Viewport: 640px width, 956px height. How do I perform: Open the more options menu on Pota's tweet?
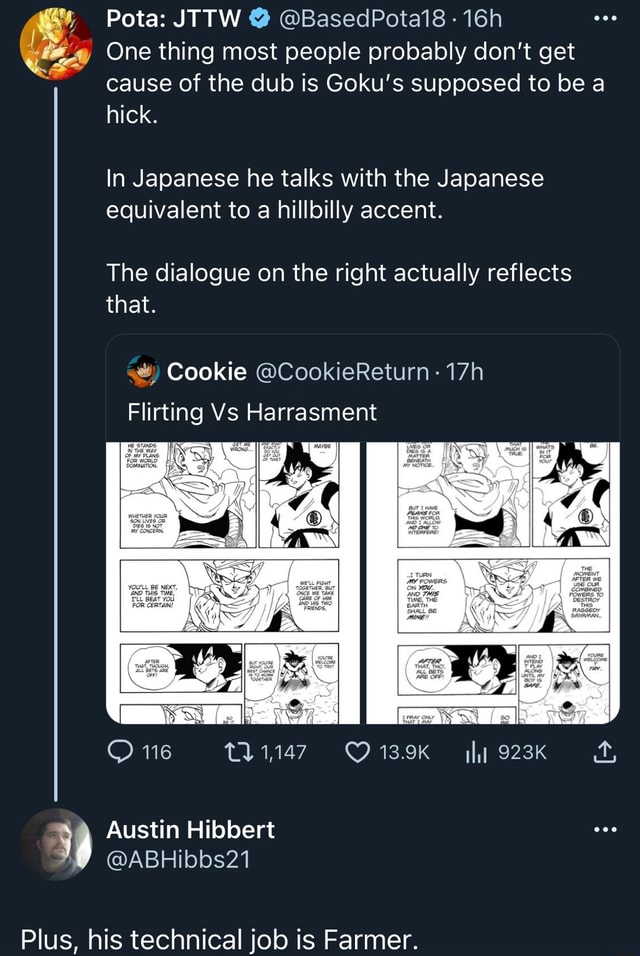coord(603,20)
